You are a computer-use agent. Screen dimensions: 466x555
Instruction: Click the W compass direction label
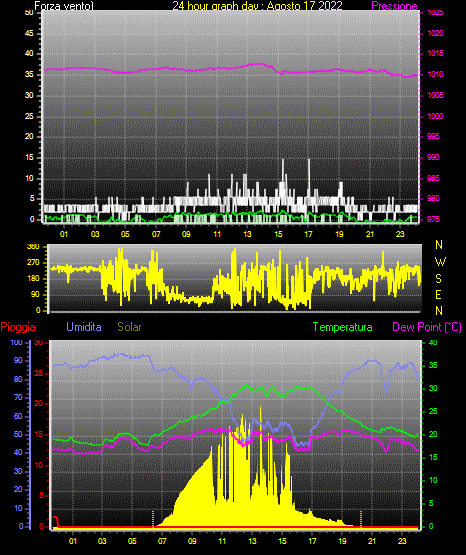point(440,262)
